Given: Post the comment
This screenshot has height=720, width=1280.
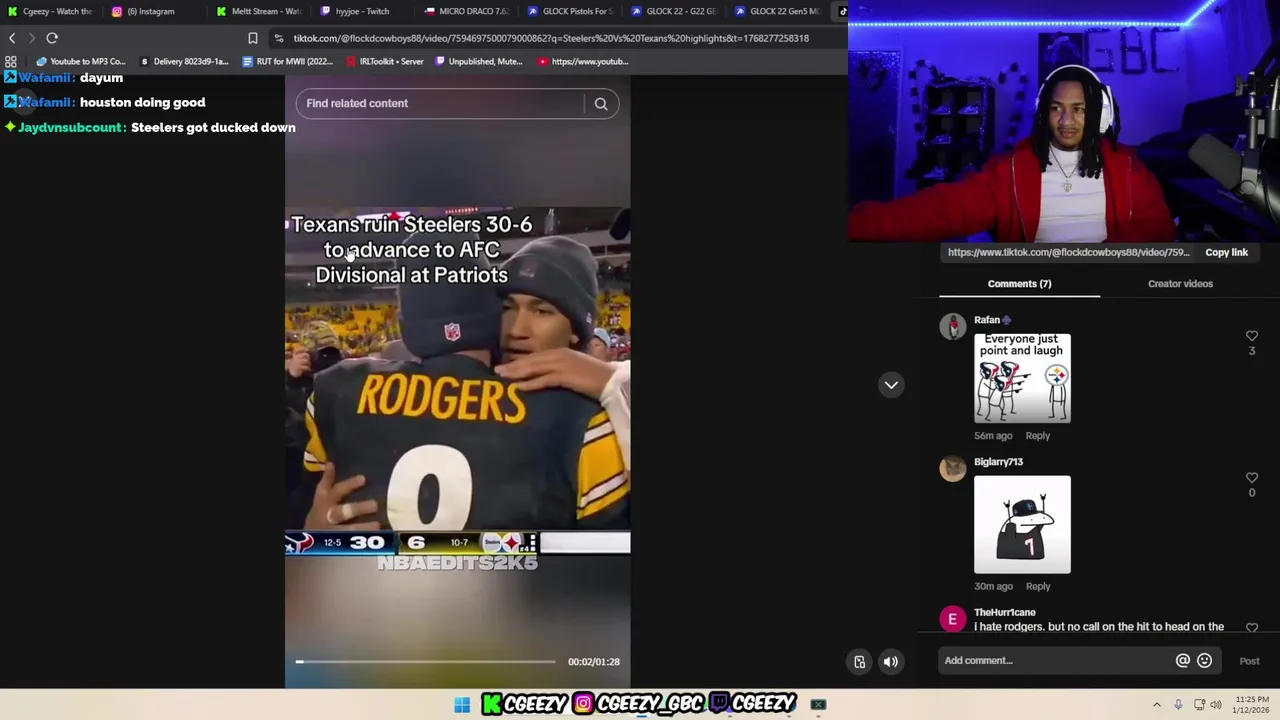Looking at the screenshot, I should 1249,661.
